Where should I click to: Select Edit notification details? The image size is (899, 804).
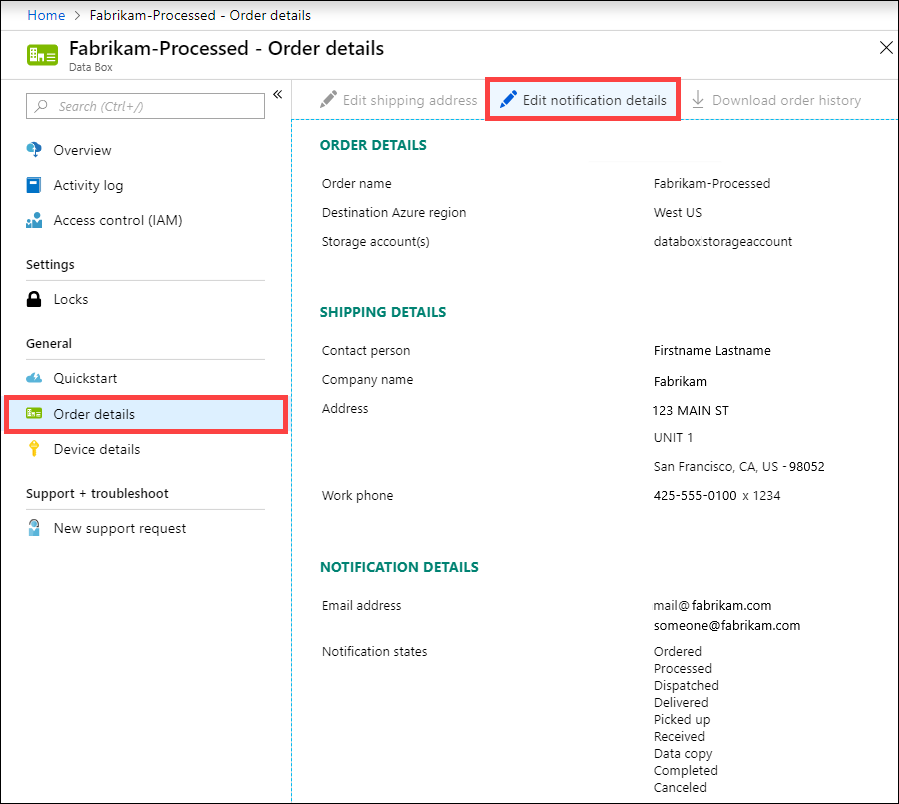coord(583,99)
